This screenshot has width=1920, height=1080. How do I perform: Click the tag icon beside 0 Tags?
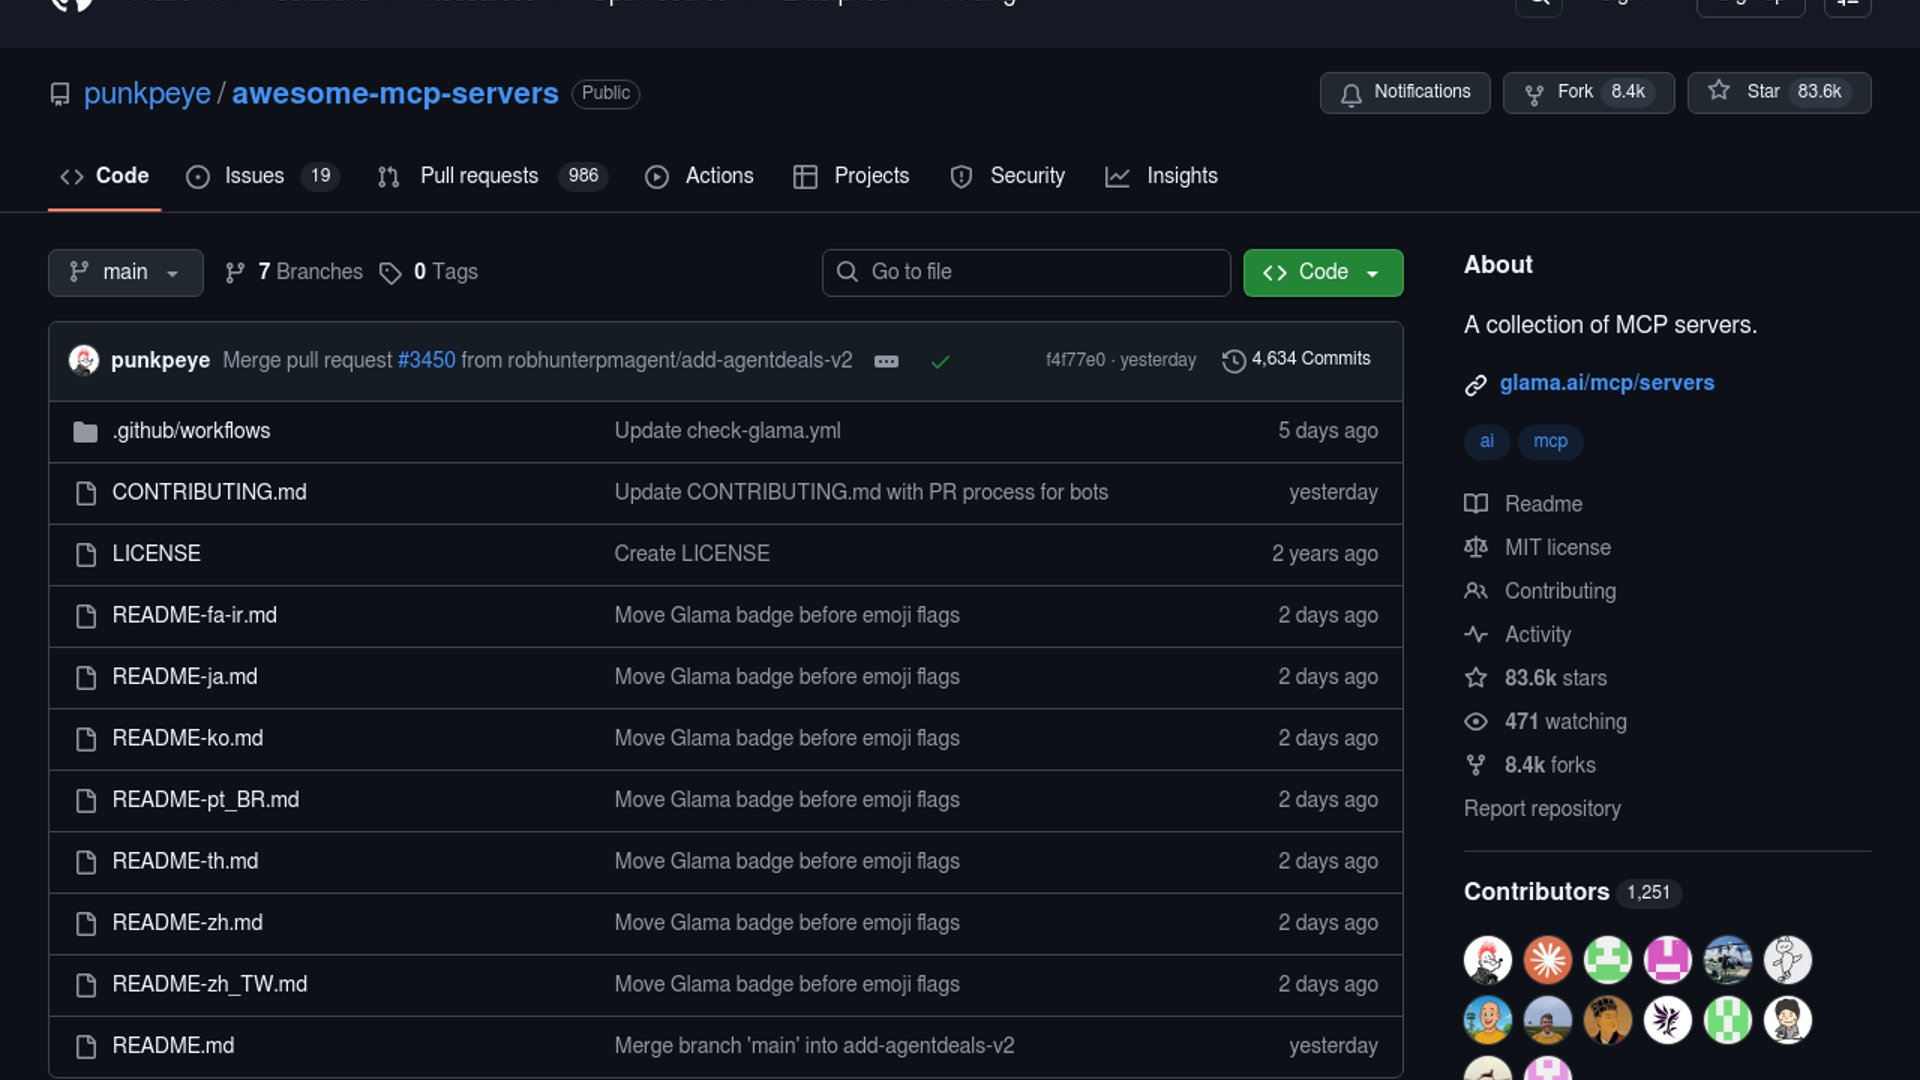pos(390,273)
